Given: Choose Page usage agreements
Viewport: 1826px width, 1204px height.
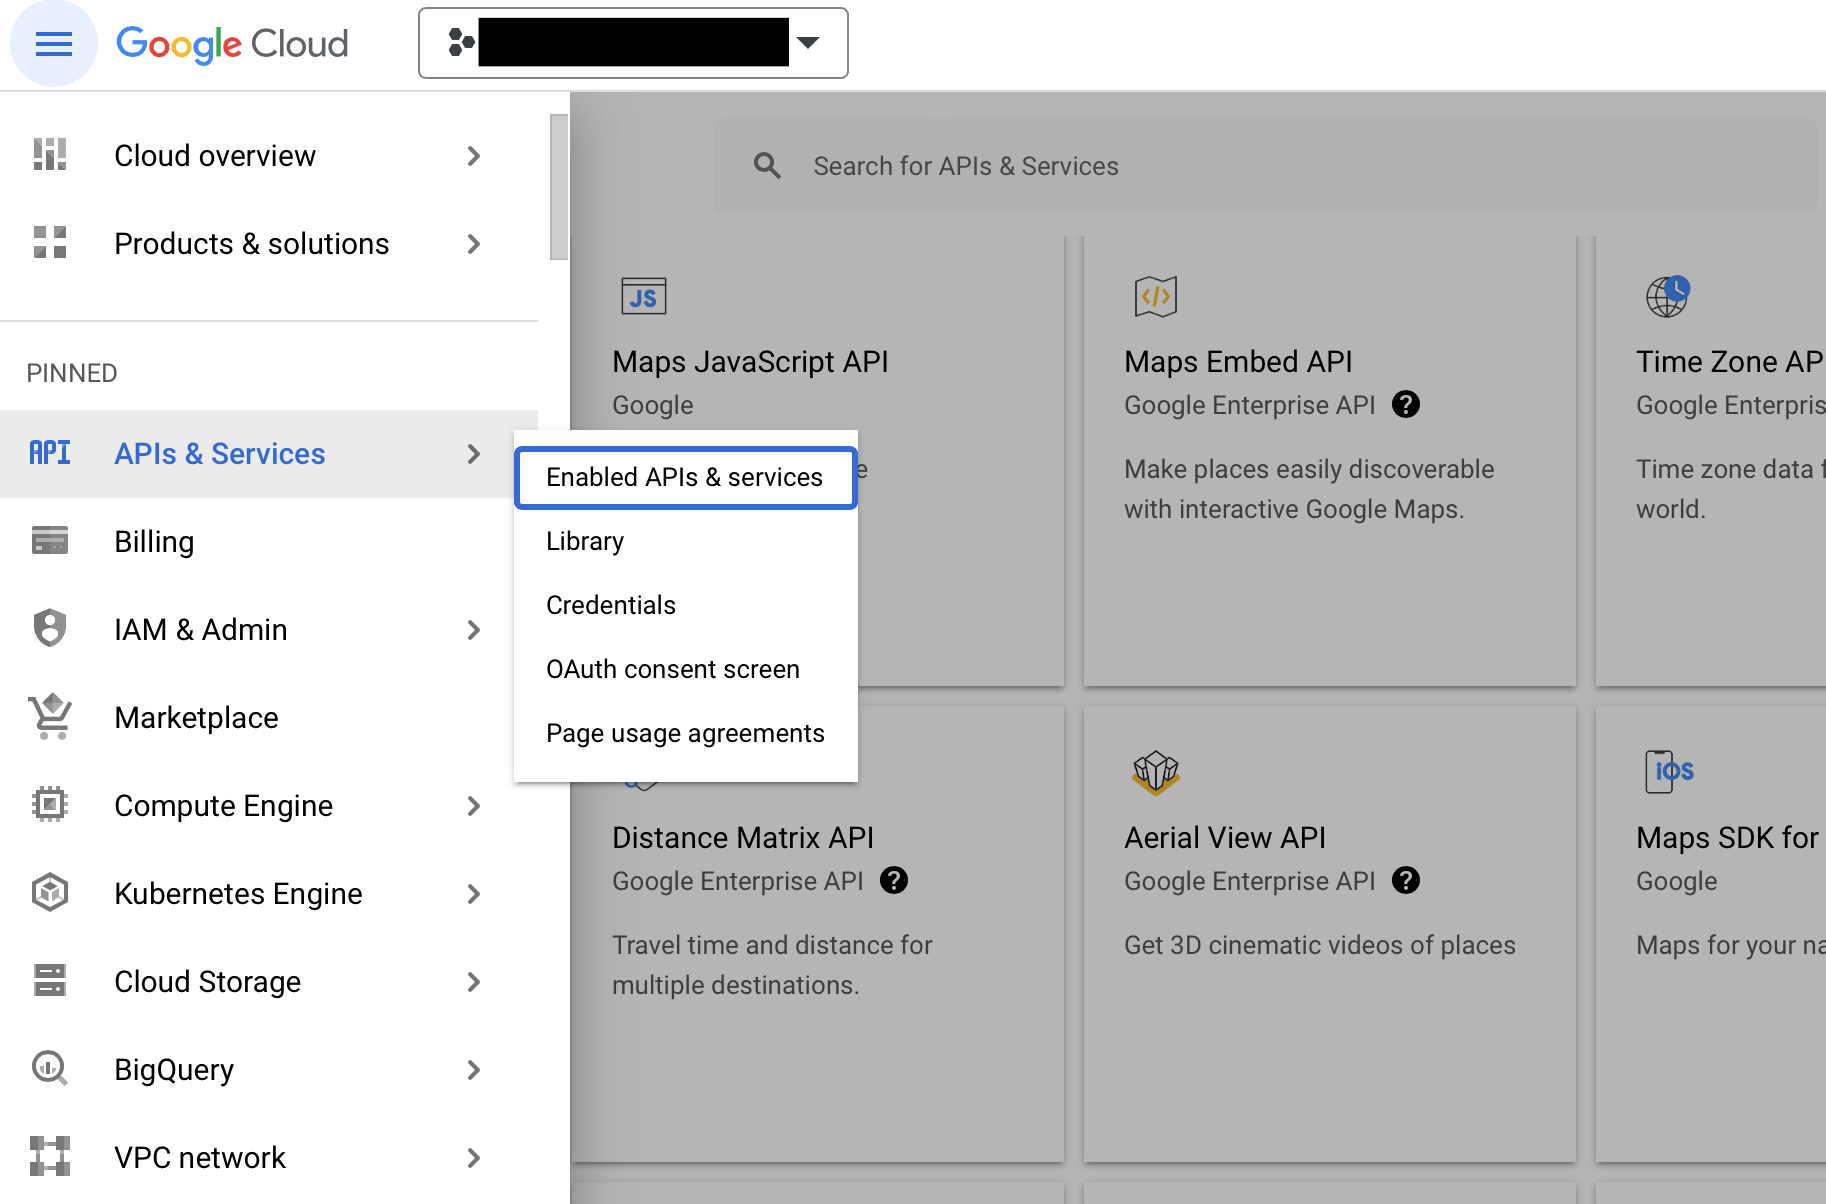Looking at the screenshot, I should [x=685, y=733].
